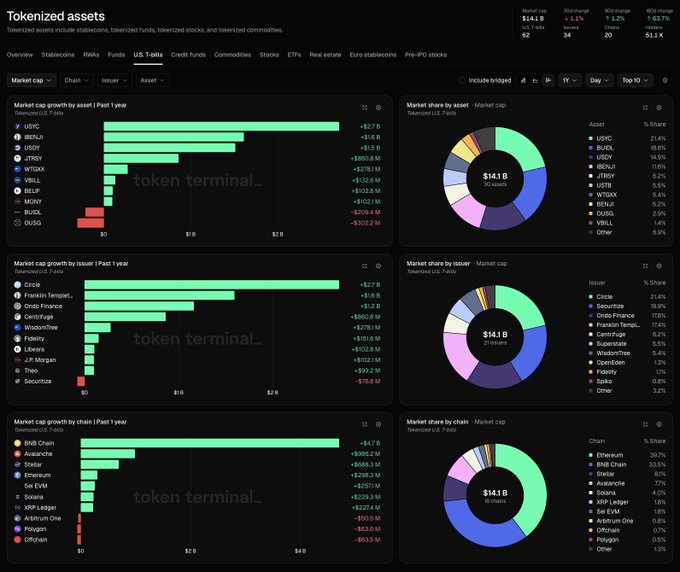The width and height of the screenshot is (680, 572).
Task: Click the USYC asset icon in growth list
Action: pyautogui.click(x=17, y=126)
